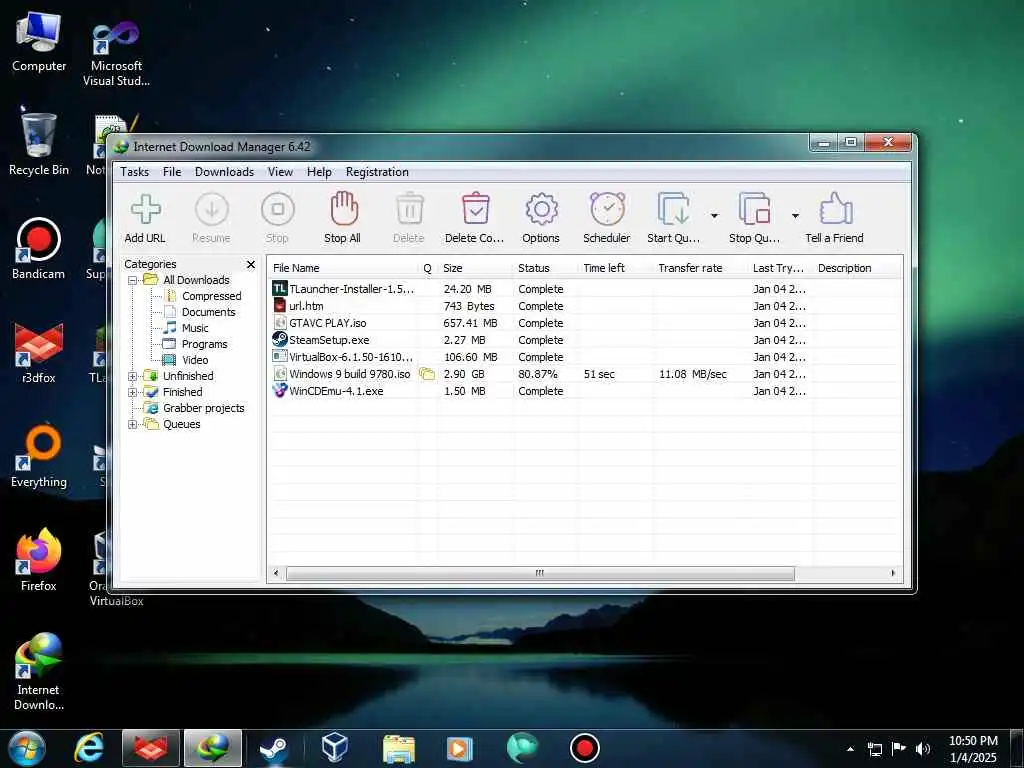Click the Stop All hand icon
The height and width of the screenshot is (768, 1024).
pyautogui.click(x=344, y=209)
